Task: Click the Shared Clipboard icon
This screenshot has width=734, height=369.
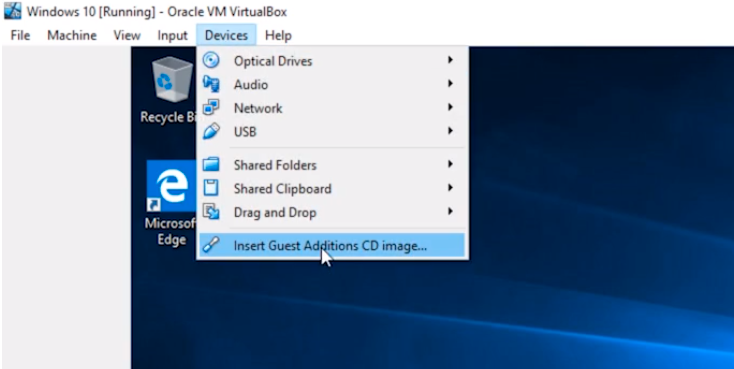Action: 211,188
